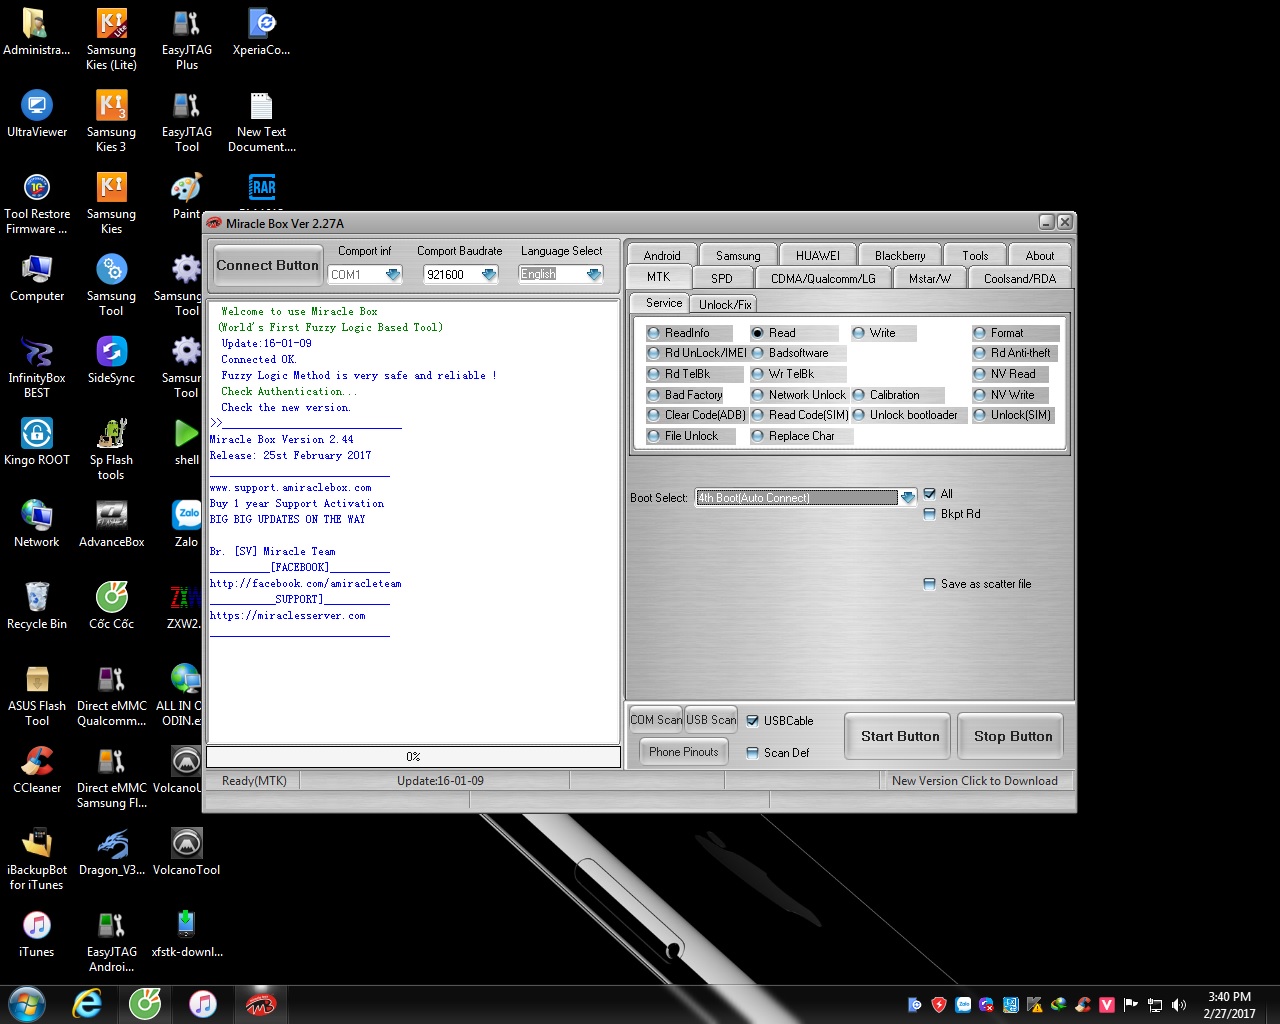This screenshot has width=1280, height=1024.
Task: Click the taskbar clock showing 3:40 PM
Action: click(1229, 1005)
